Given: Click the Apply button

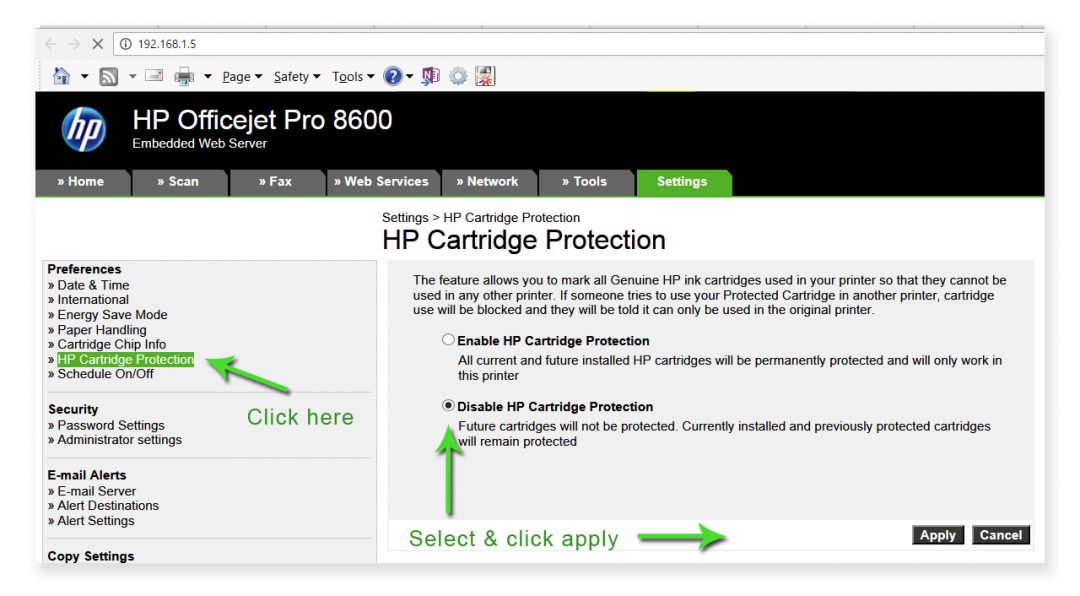Looking at the screenshot, I should [937, 535].
